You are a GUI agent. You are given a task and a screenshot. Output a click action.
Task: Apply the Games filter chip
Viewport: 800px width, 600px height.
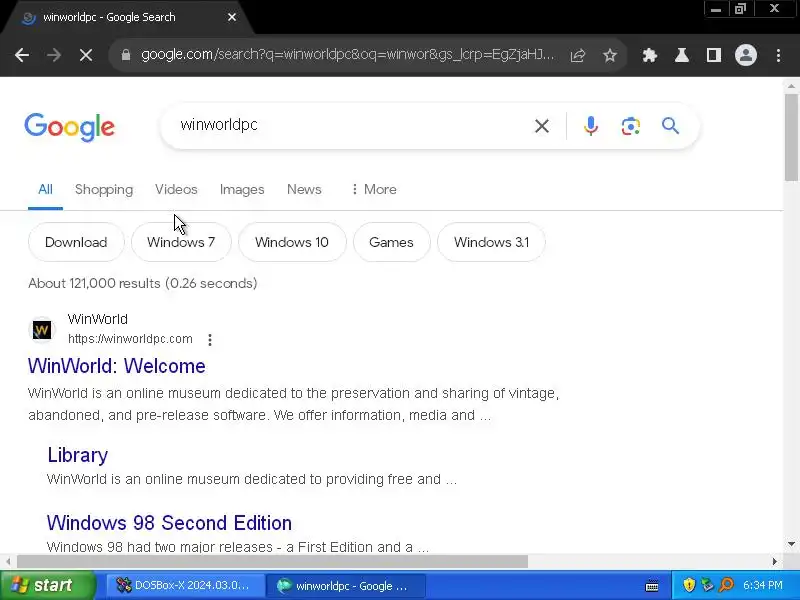click(x=391, y=242)
